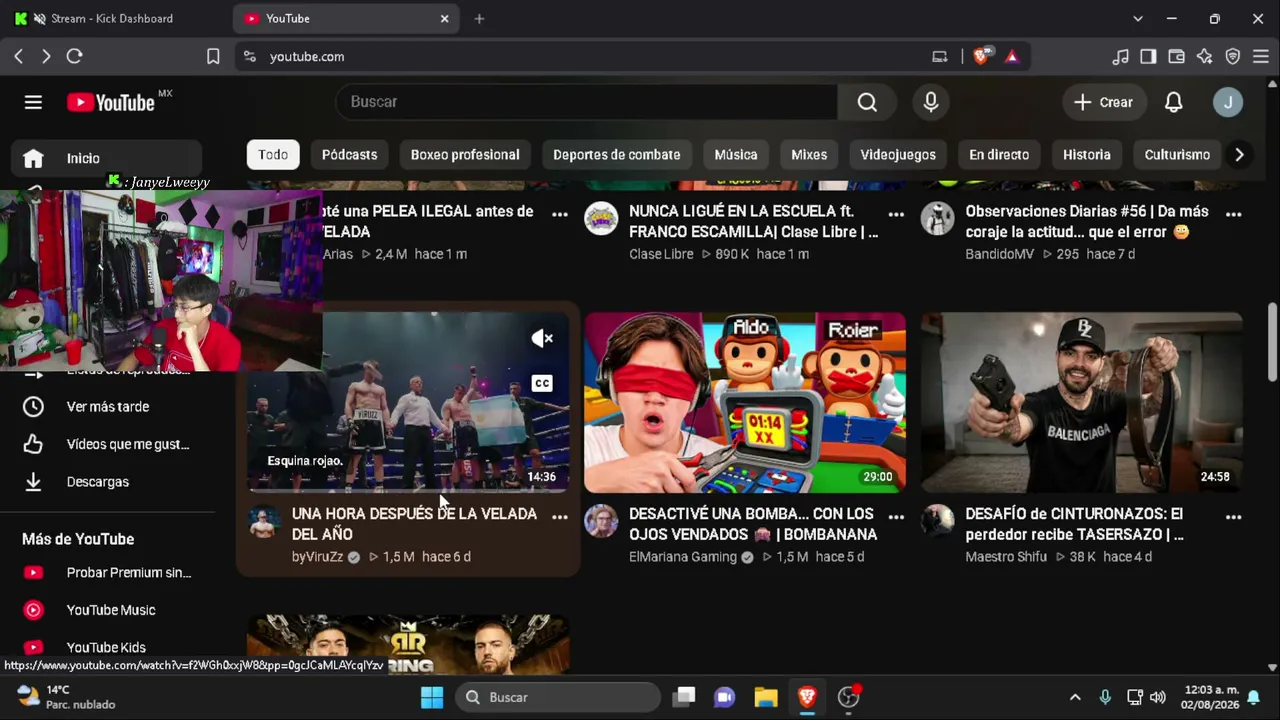
Task: Go to Inicio in the sidebar
Action: 106,158
